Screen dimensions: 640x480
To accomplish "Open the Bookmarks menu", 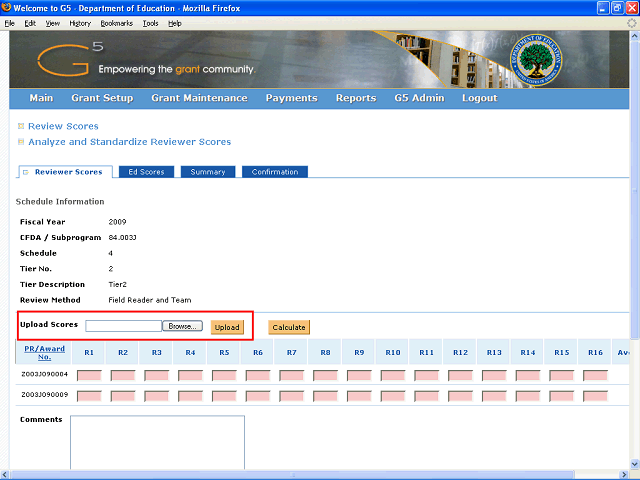I will 117,23.
